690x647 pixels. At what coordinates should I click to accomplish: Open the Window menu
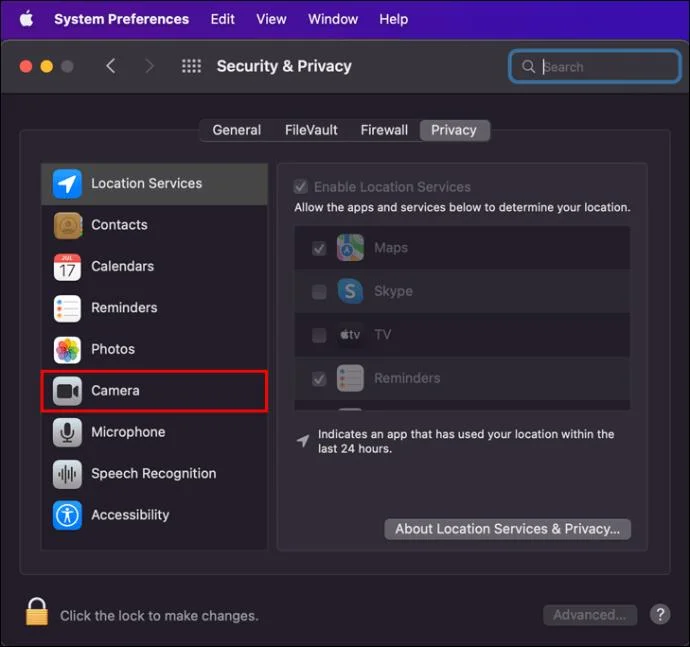pyautogui.click(x=333, y=19)
